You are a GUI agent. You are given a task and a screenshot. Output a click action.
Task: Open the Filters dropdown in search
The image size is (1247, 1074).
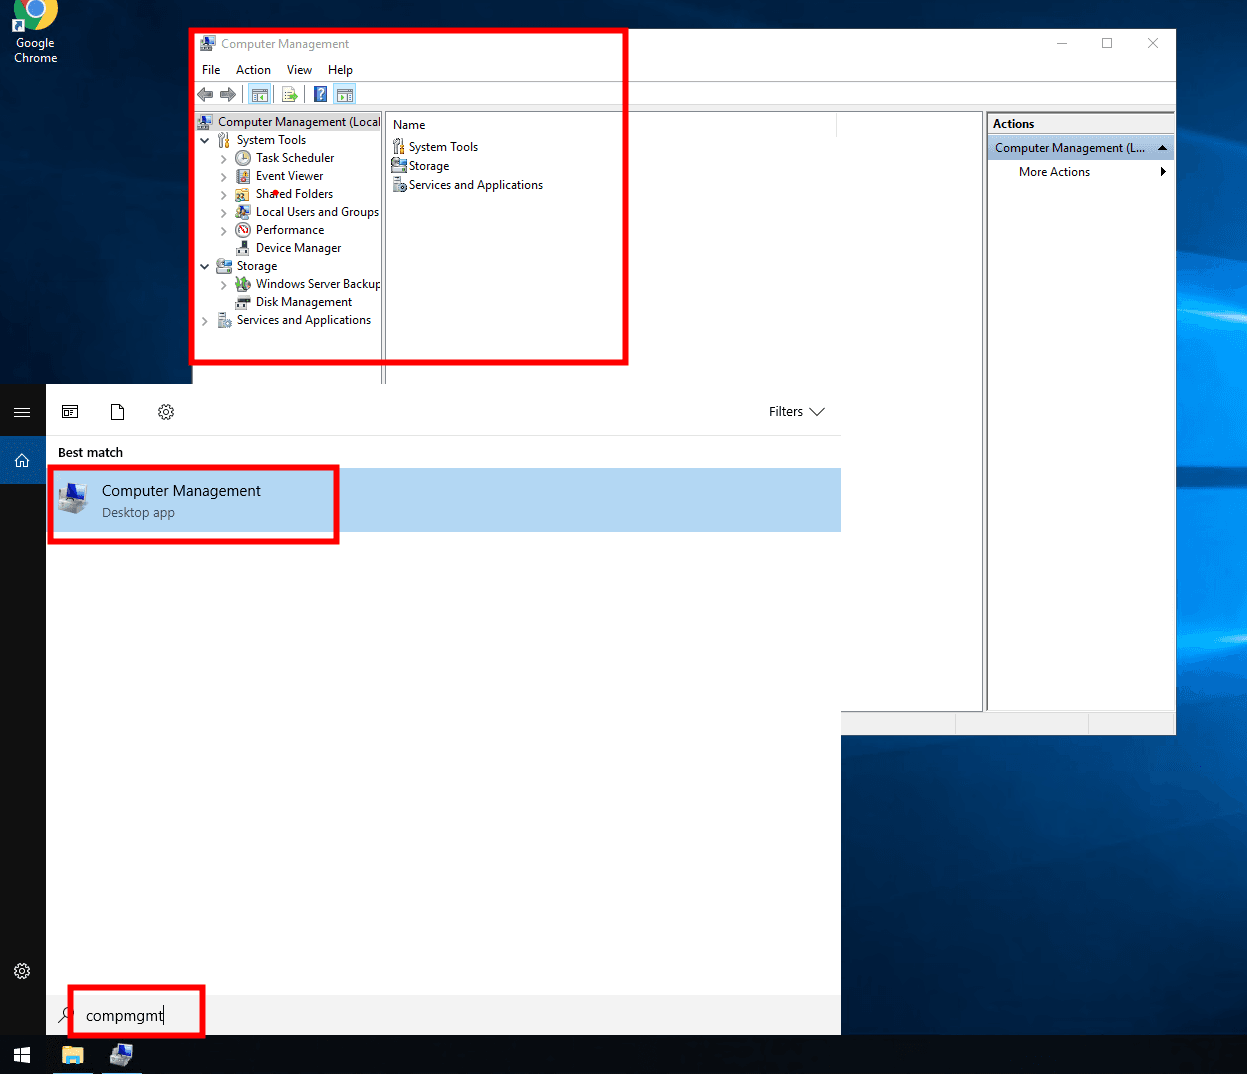click(796, 412)
